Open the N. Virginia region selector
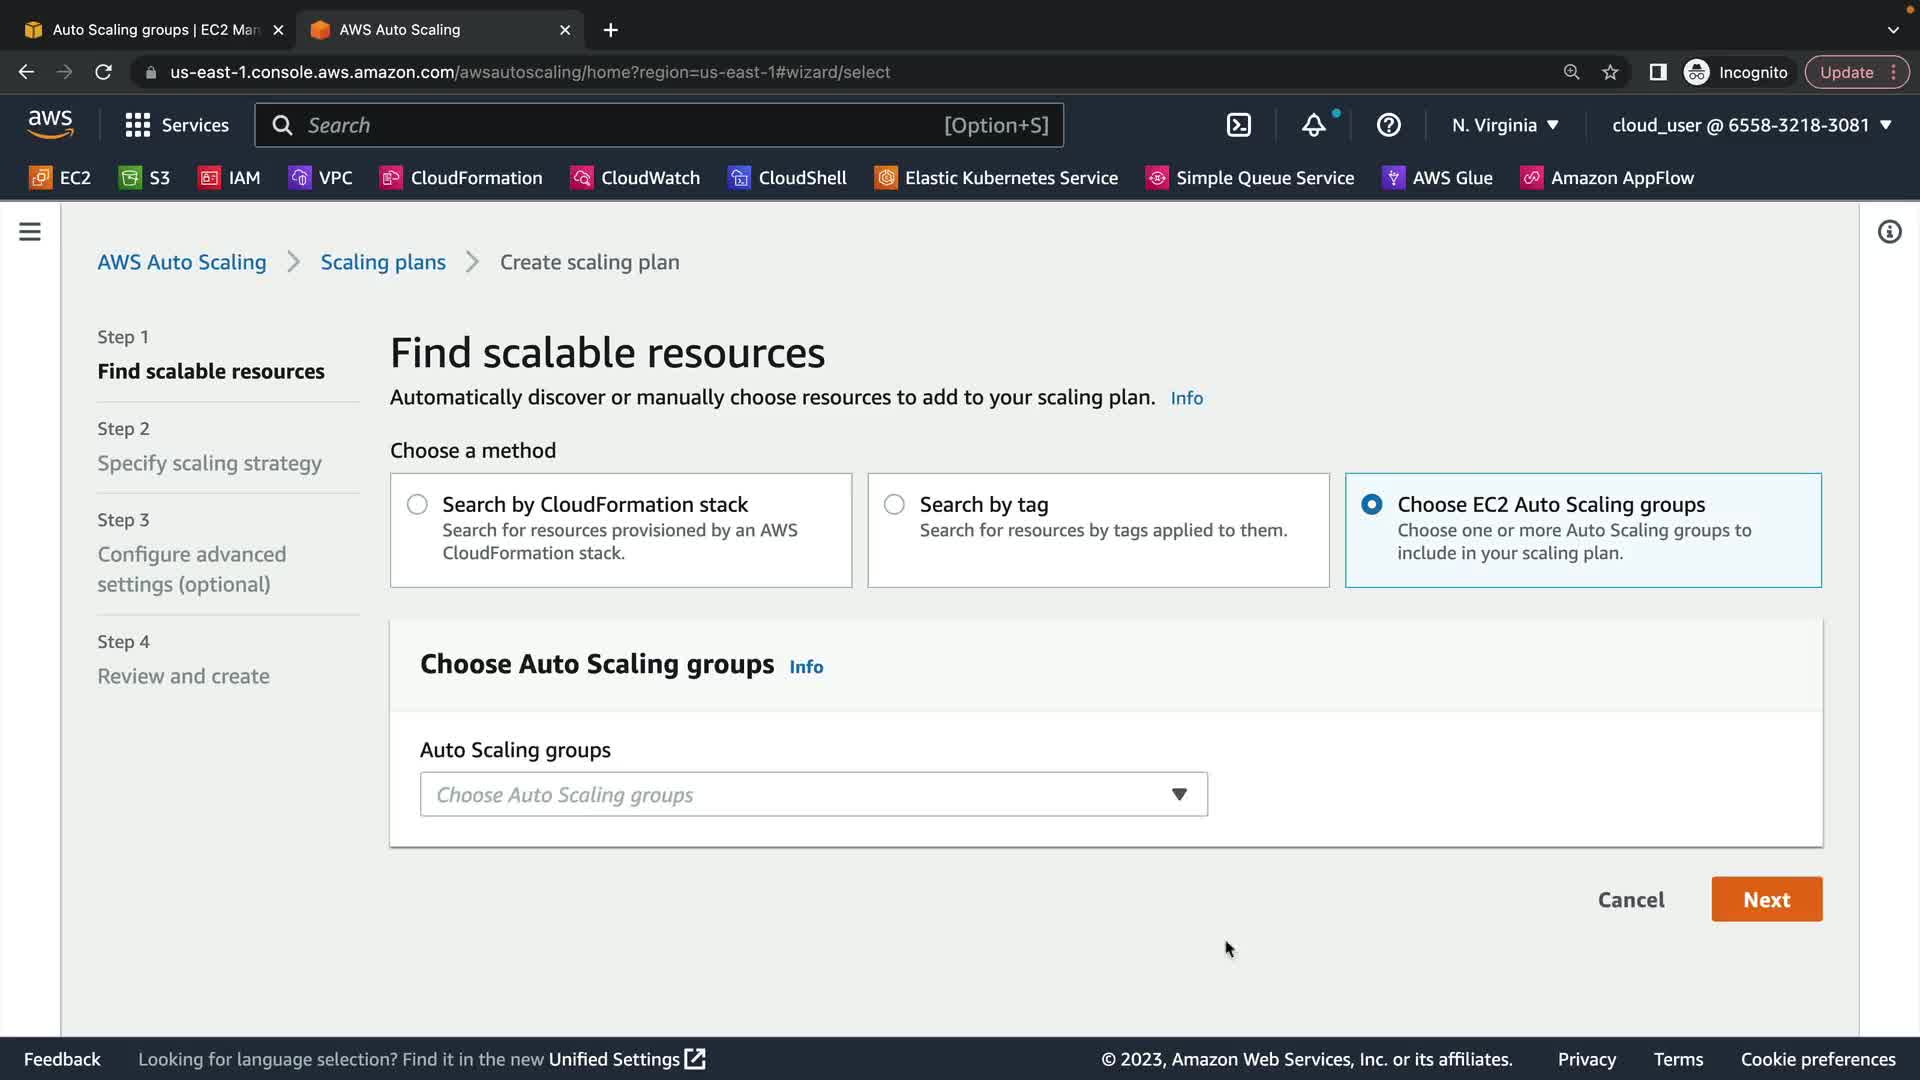Viewport: 1920px width, 1080px height. point(1505,125)
